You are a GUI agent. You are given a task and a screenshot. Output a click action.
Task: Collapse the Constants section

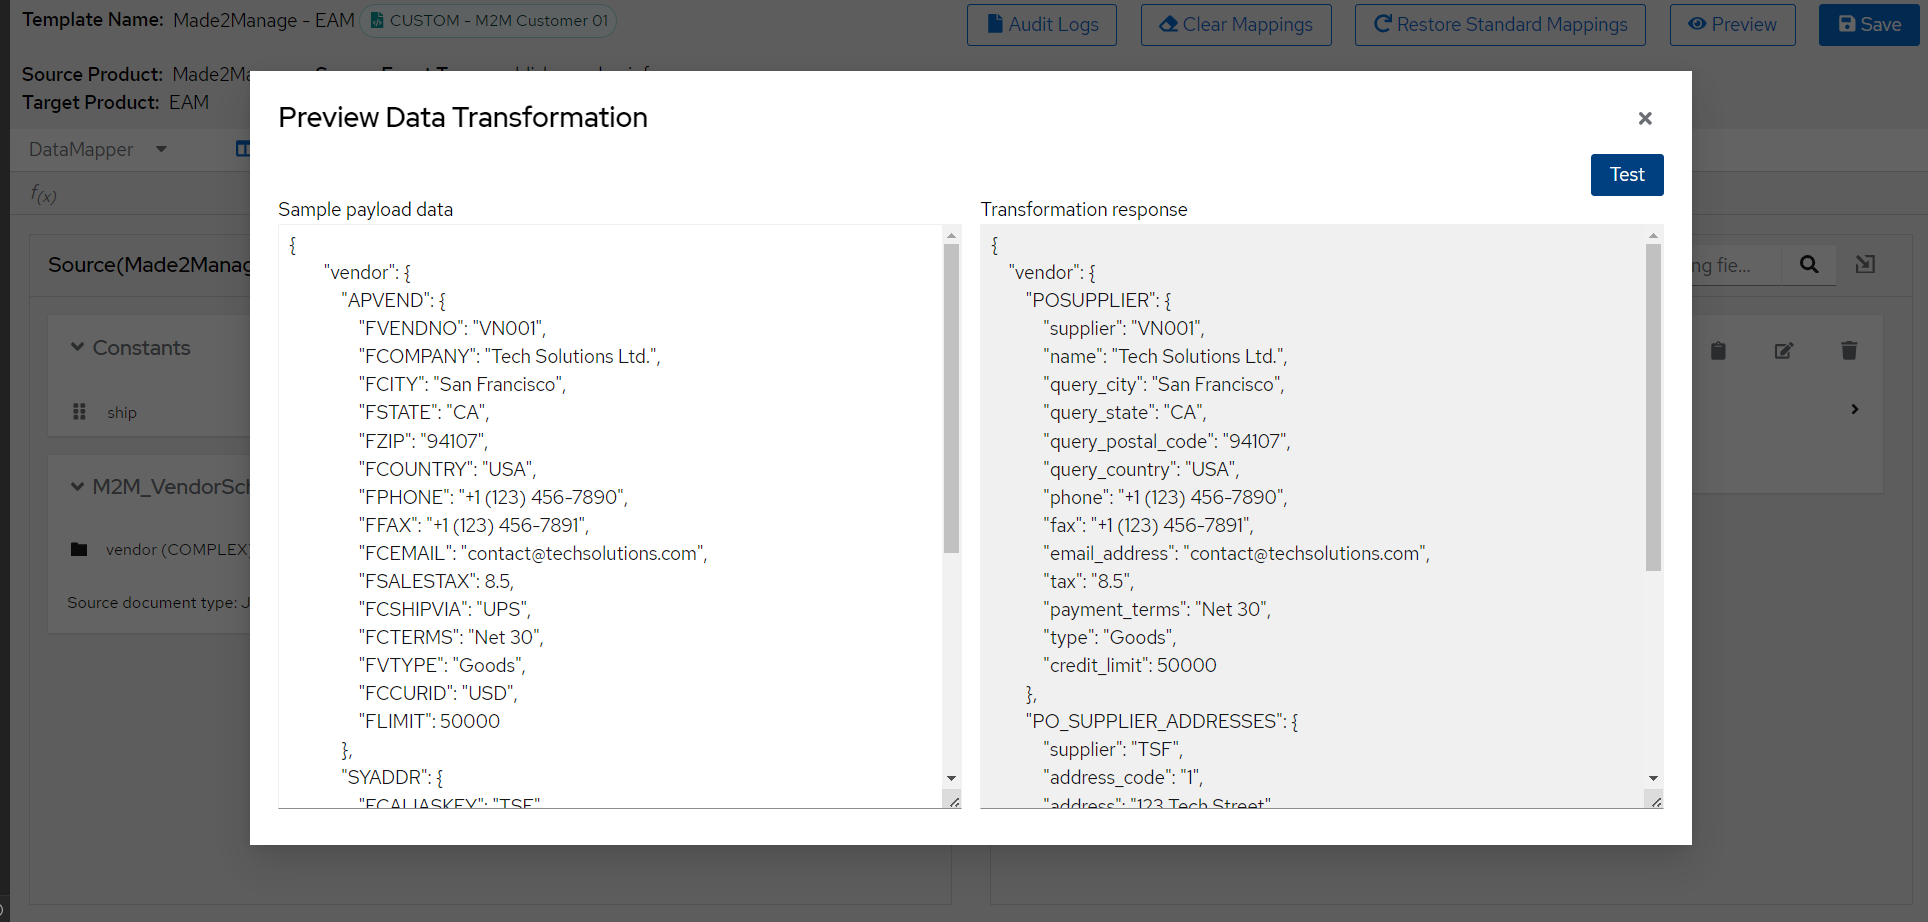pyautogui.click(x=77, y=347)
